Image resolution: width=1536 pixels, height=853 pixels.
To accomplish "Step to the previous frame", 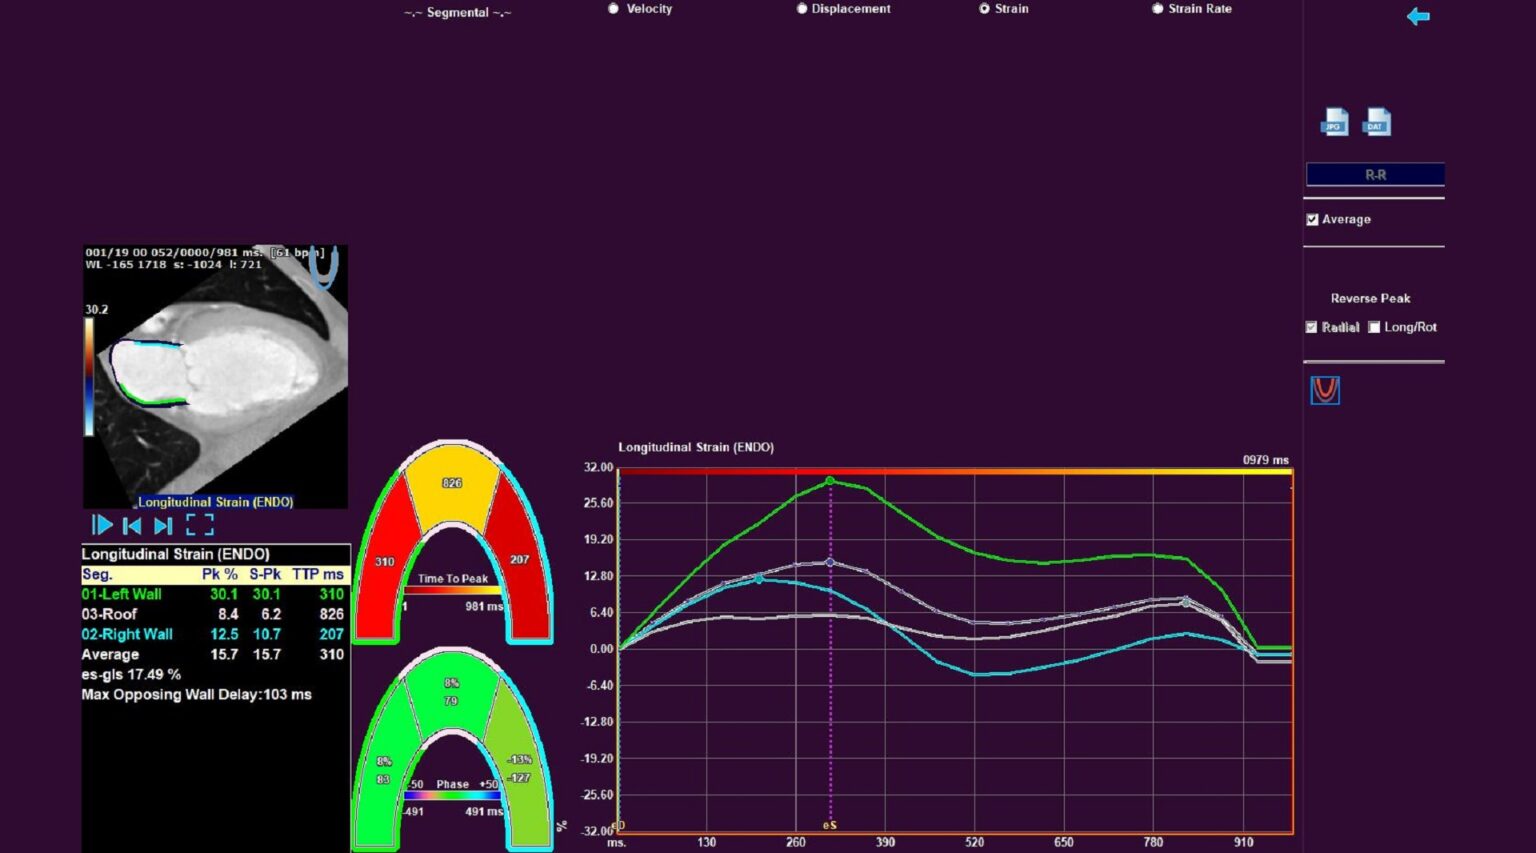I will pos(132,525).
